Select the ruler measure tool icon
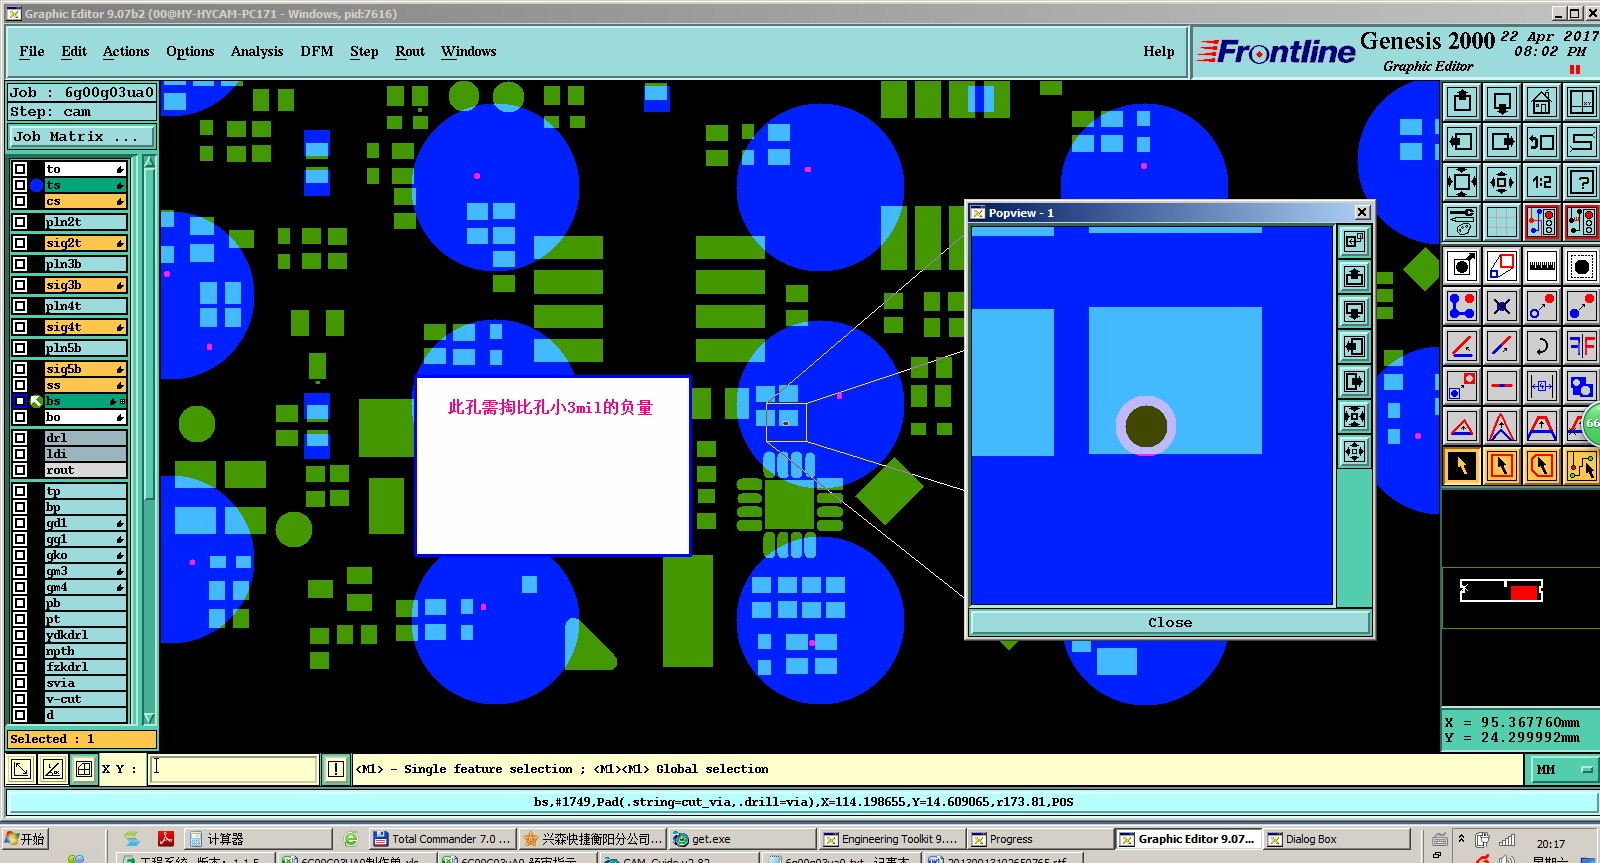This screenshot has width=1600, height=863. 1541,266
